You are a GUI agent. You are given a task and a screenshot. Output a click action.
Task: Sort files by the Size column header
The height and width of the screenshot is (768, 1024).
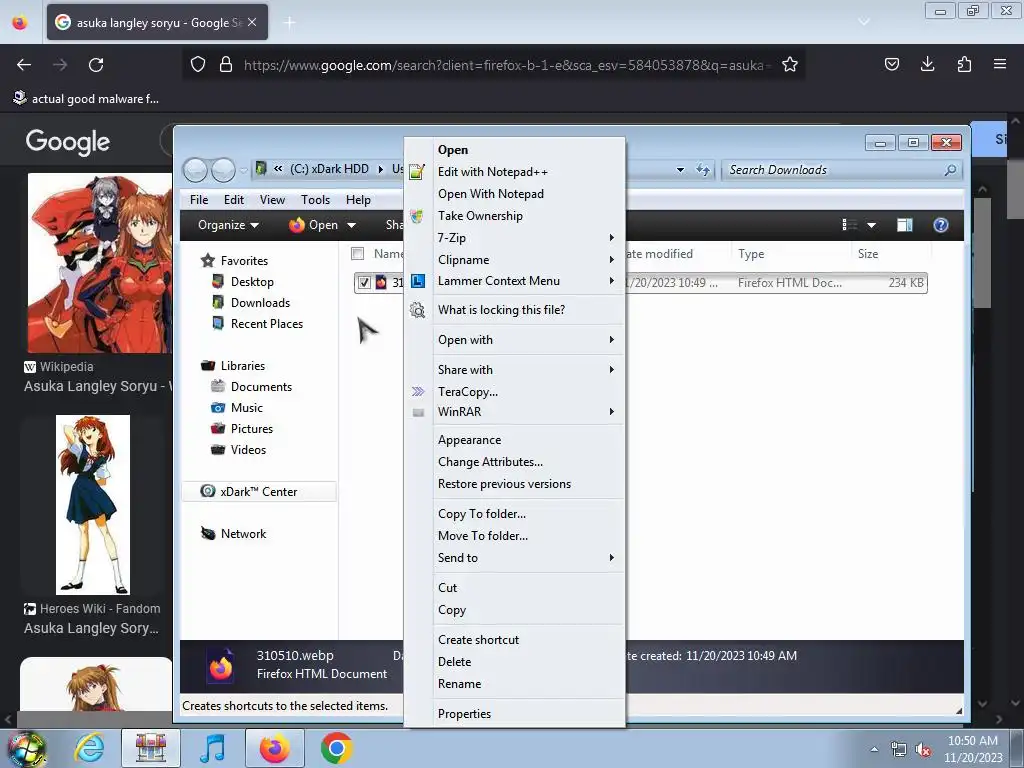890,254
